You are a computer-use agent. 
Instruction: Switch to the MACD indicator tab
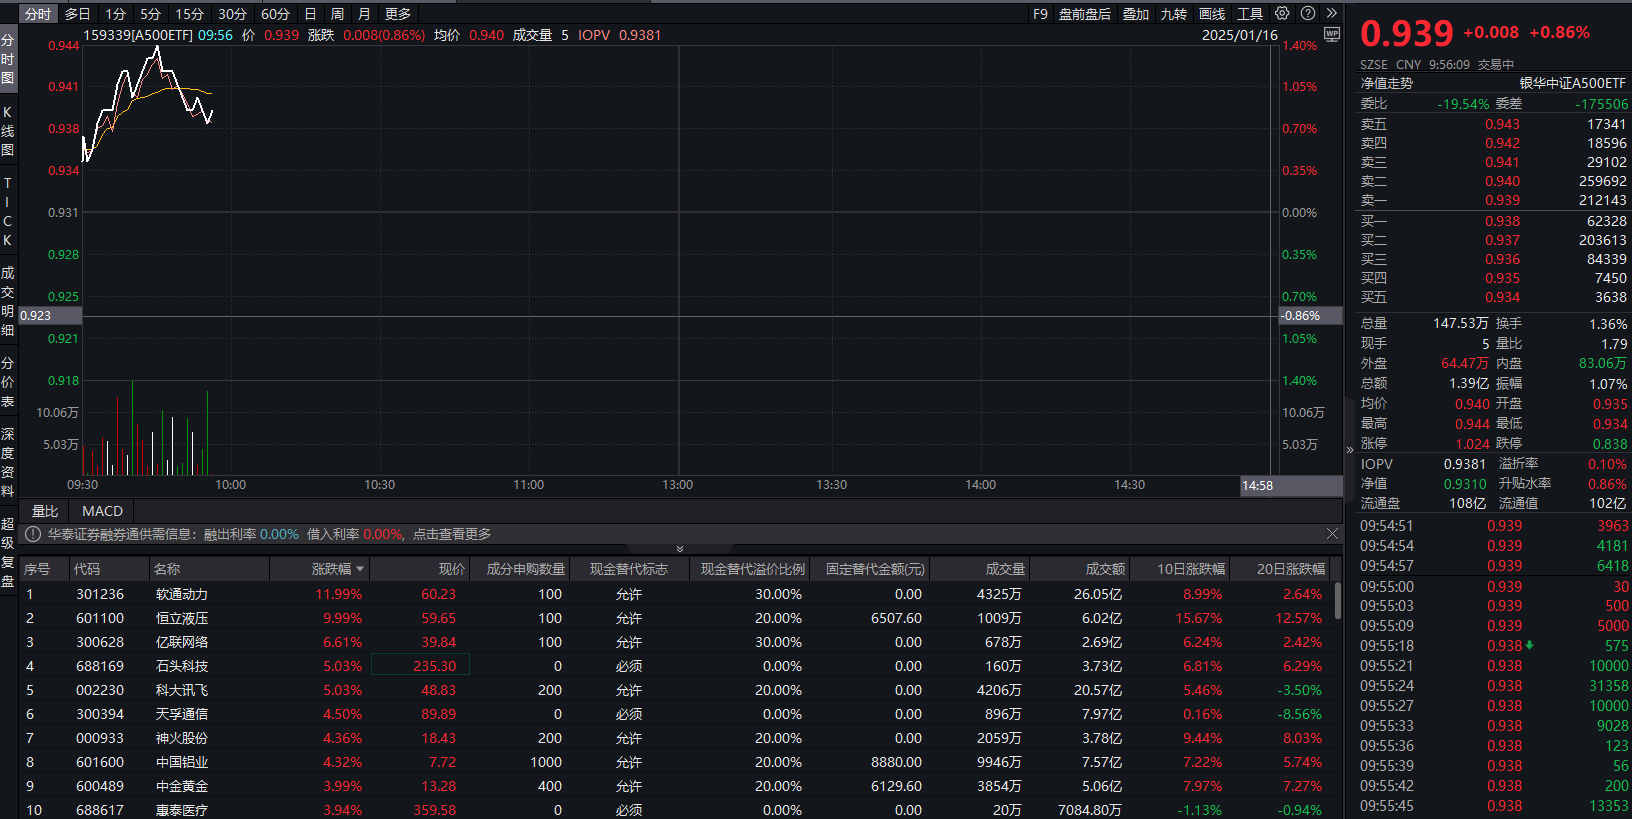[102, 511]
